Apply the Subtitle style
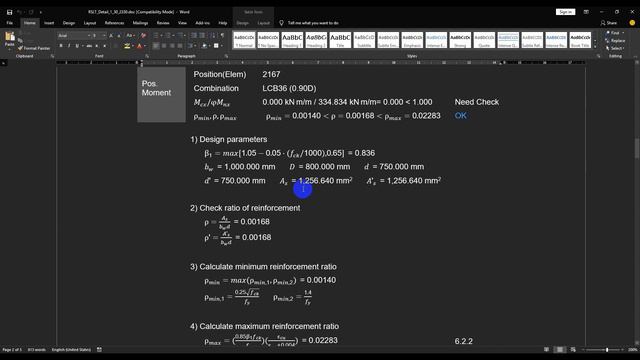The image size is (640, 360). click(x=364, y=40)
